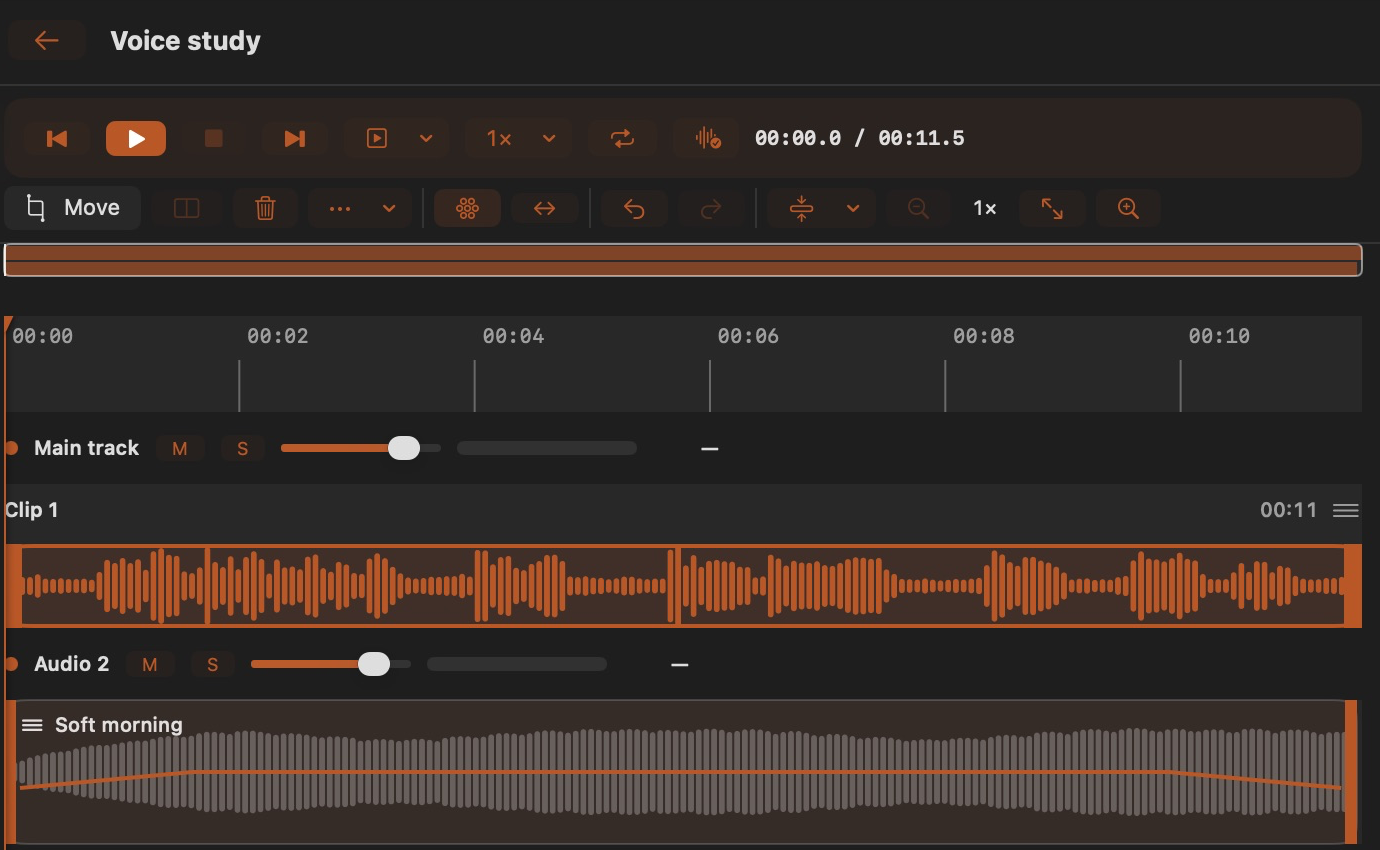Skip to the end of the project
Screen dimensions: 1380x850
pos(294,138)
